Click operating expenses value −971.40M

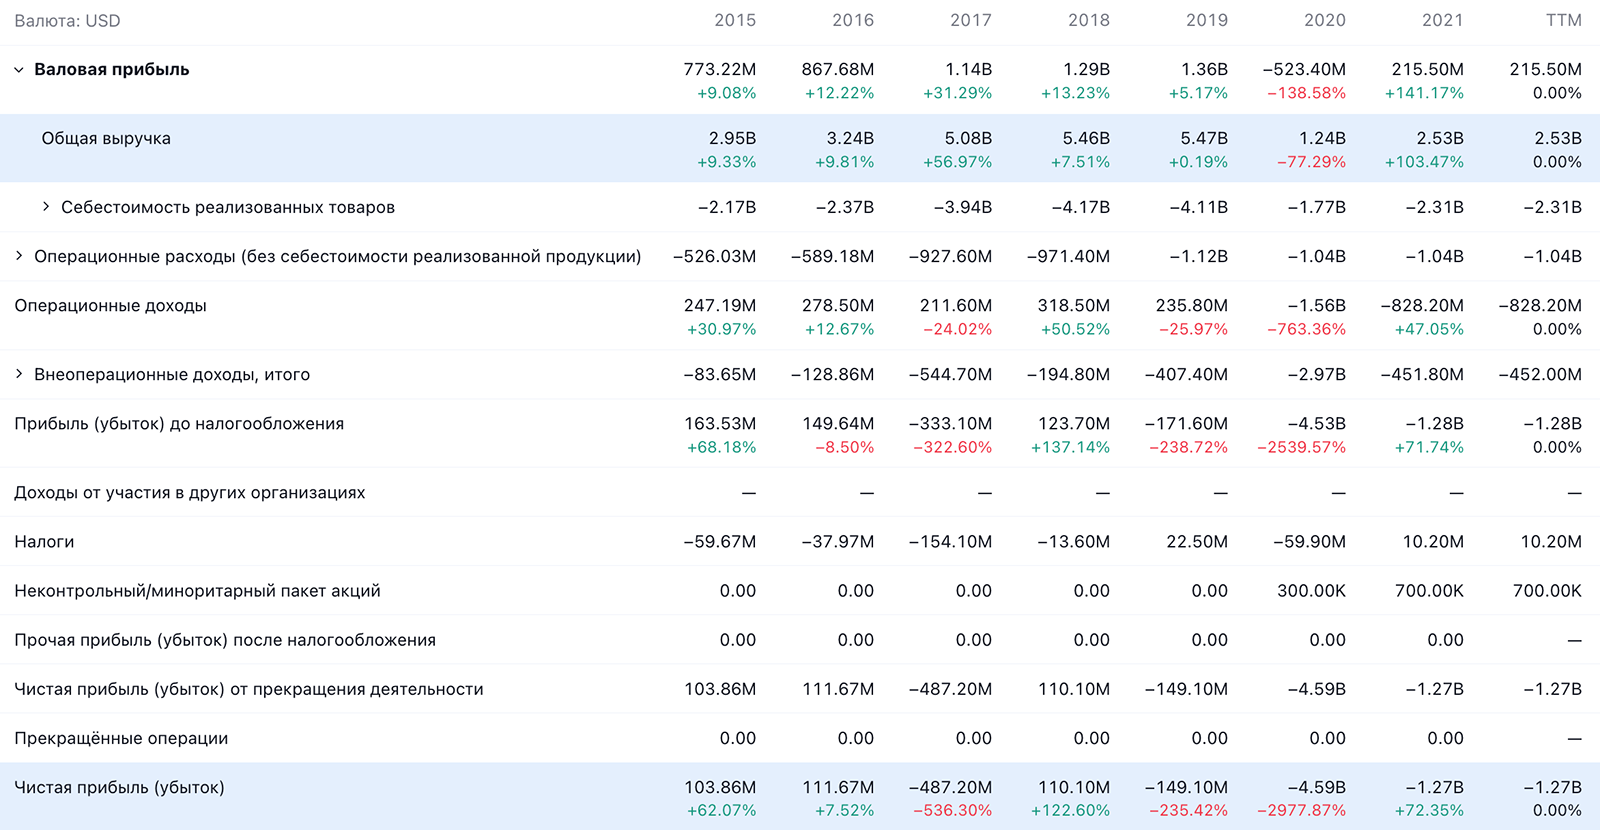(1069, 257)
